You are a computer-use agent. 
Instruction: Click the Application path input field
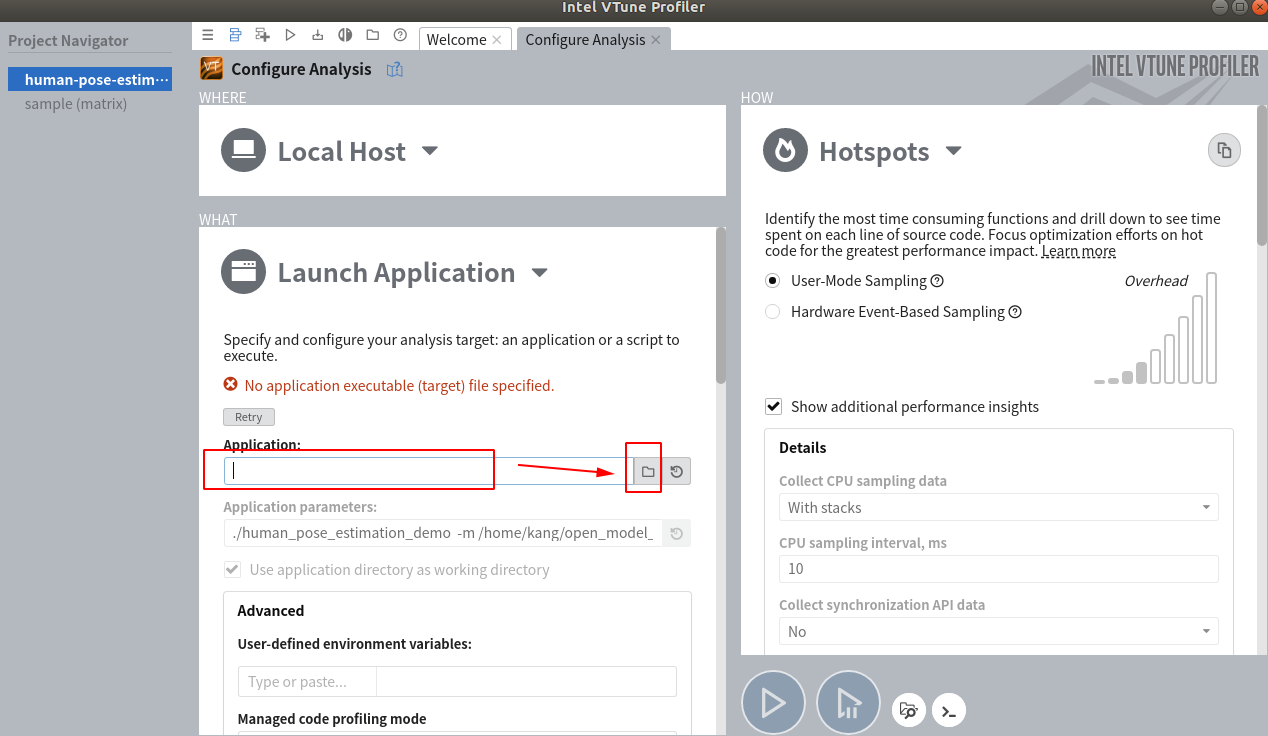coord(428,471)
